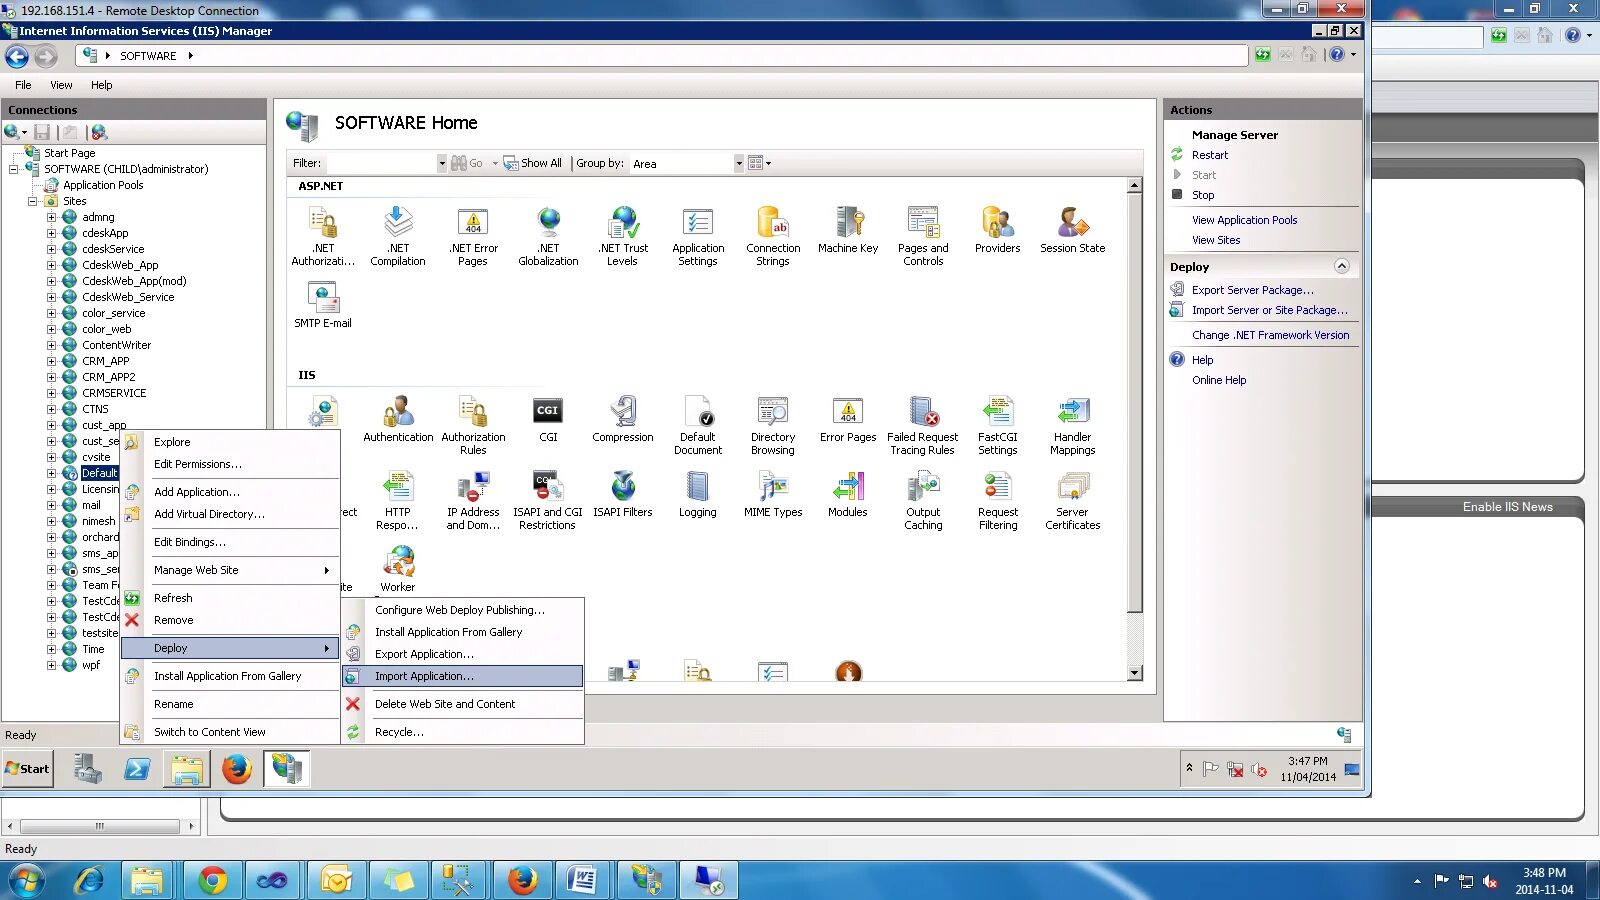The image size is (1600, 900).
Task: Open Word from the Windows taskbar
Action: coord(582,881)
